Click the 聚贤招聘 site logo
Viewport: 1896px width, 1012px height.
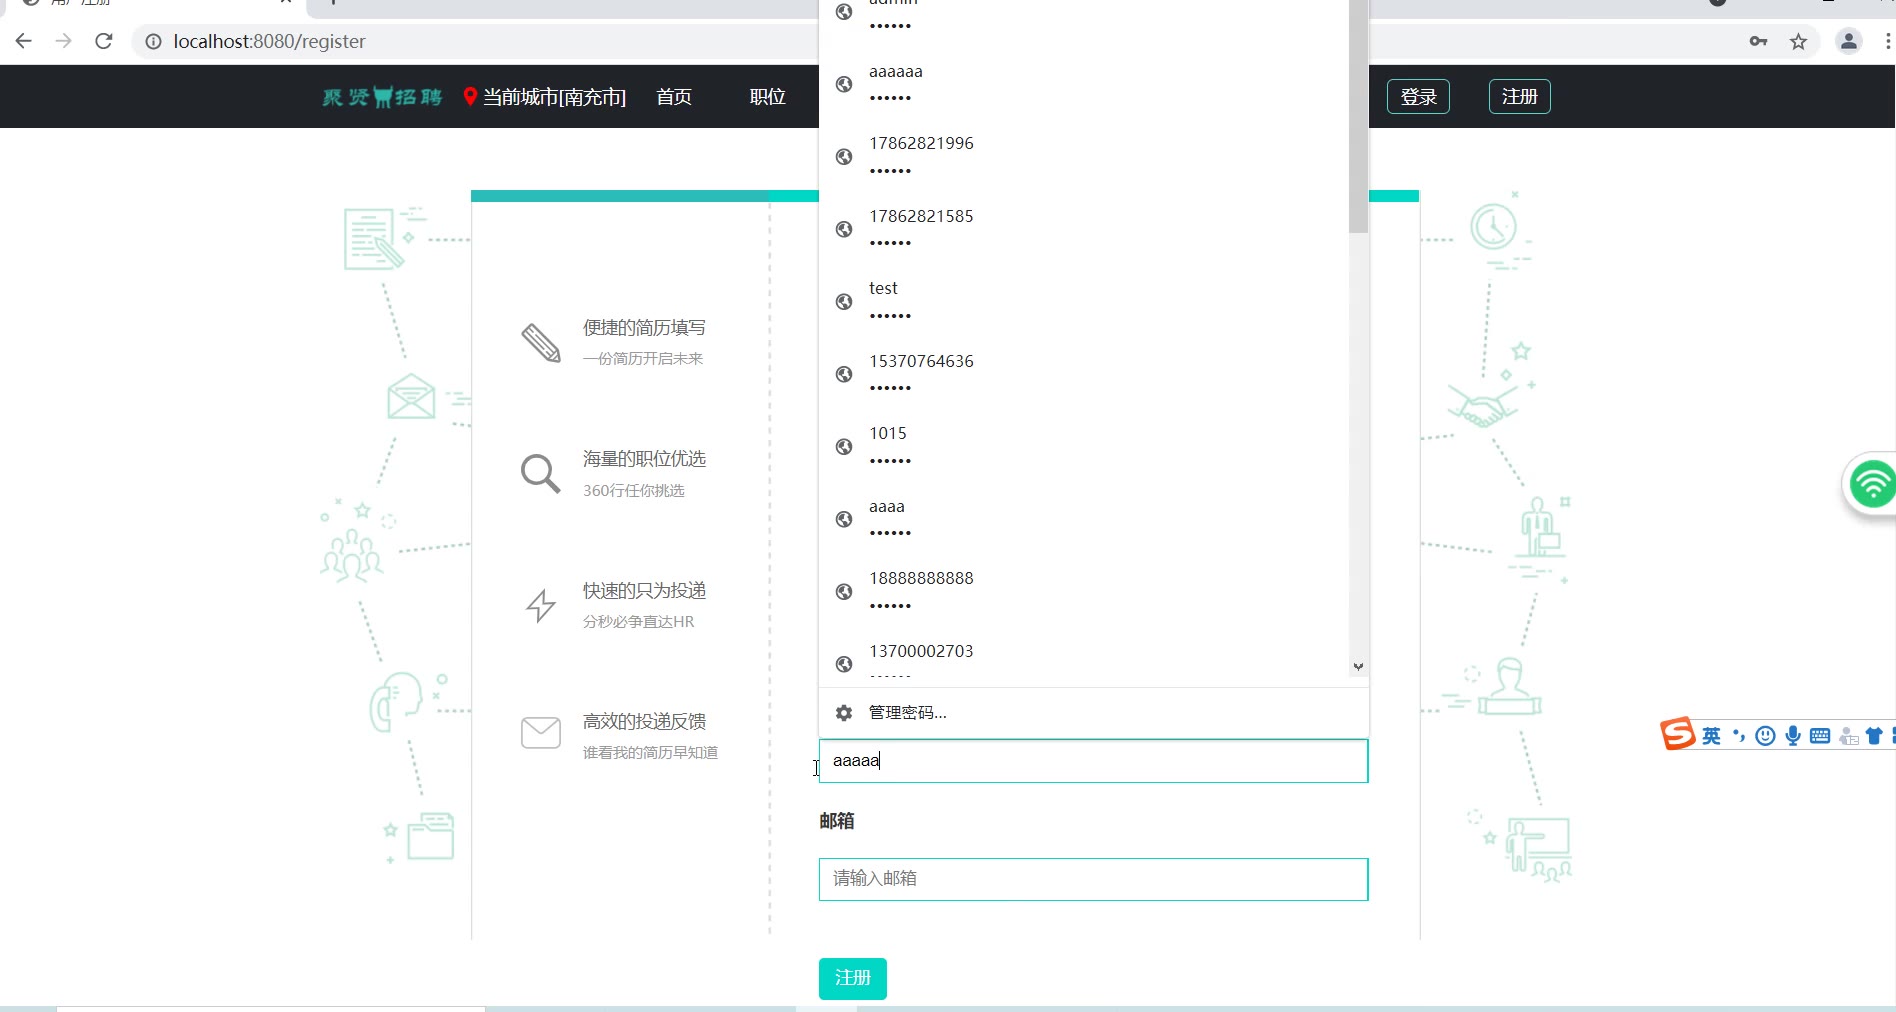(382, 97)
